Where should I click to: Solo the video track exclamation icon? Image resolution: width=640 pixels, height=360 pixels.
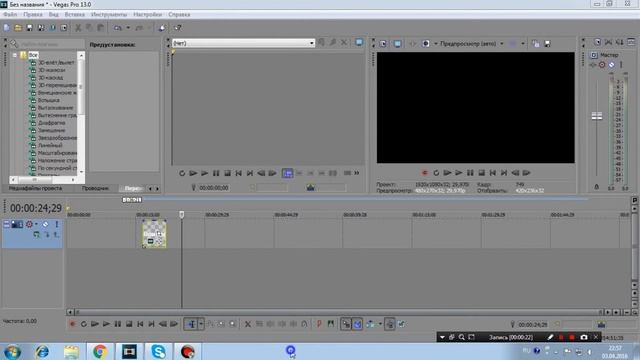57,224
